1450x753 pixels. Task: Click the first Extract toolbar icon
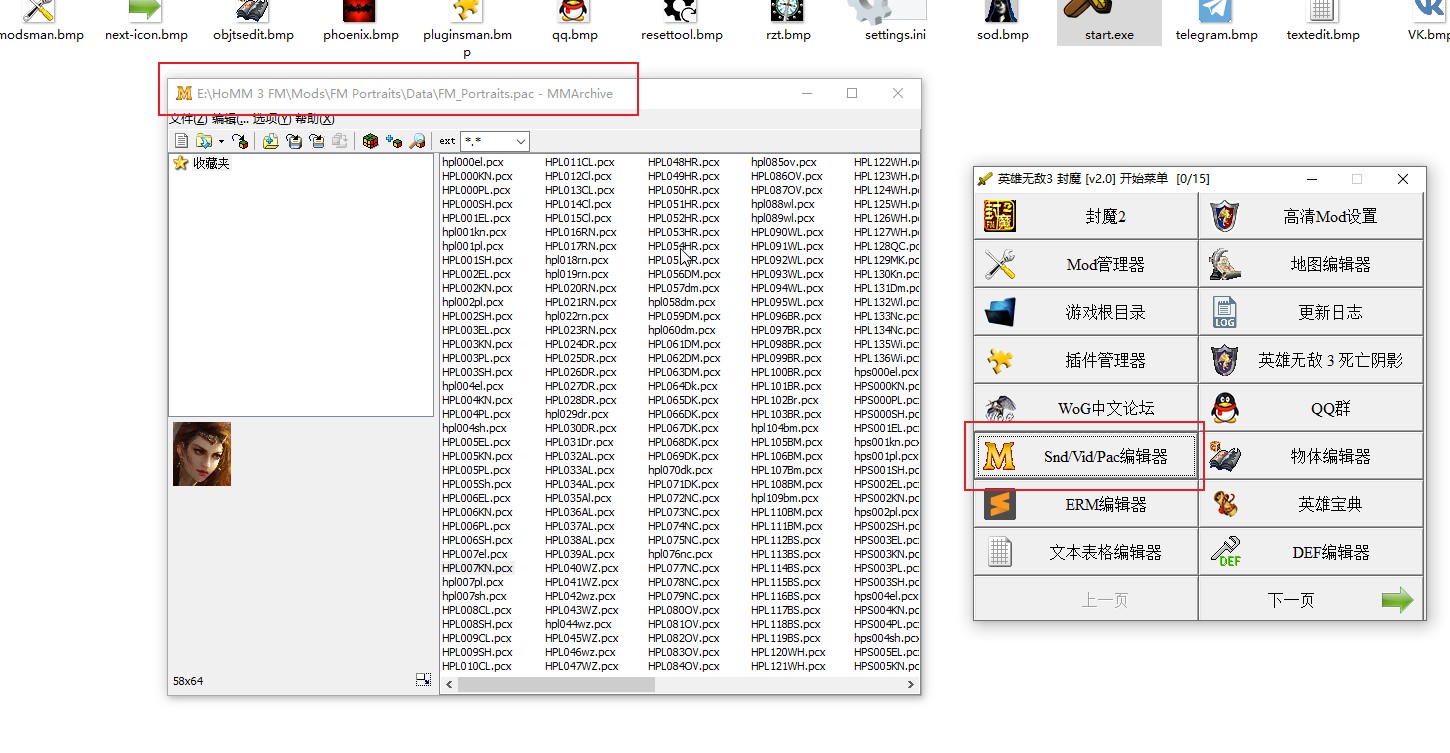point(294,141)
